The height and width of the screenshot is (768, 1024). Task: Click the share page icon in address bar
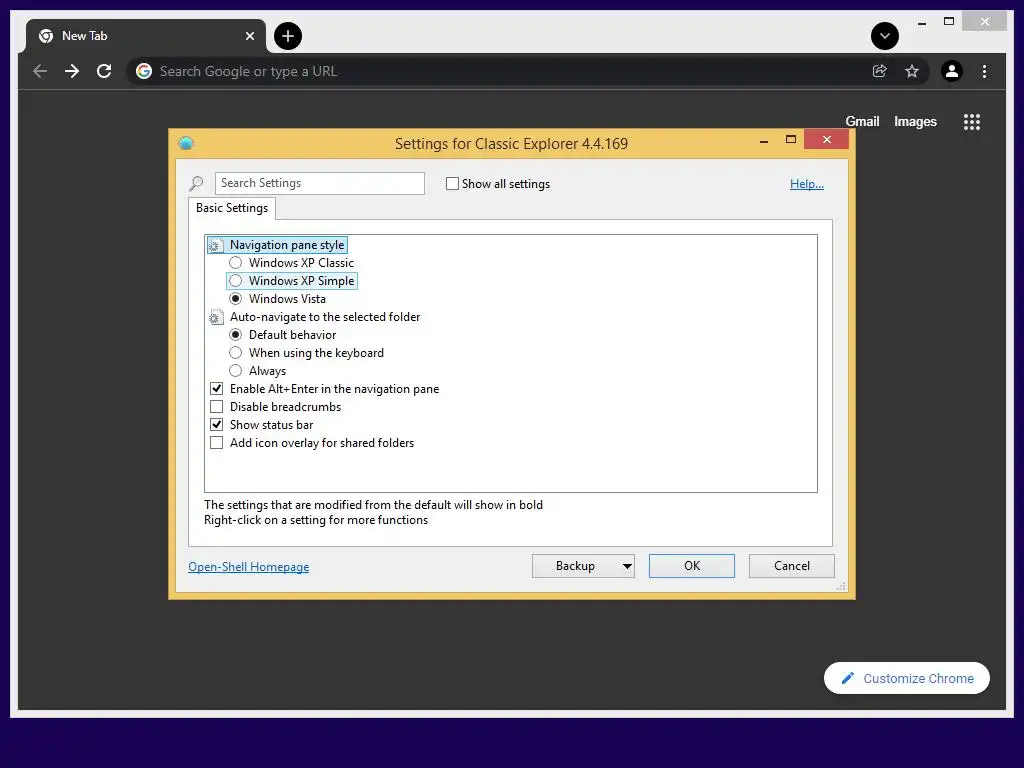[x=880, y=71]
